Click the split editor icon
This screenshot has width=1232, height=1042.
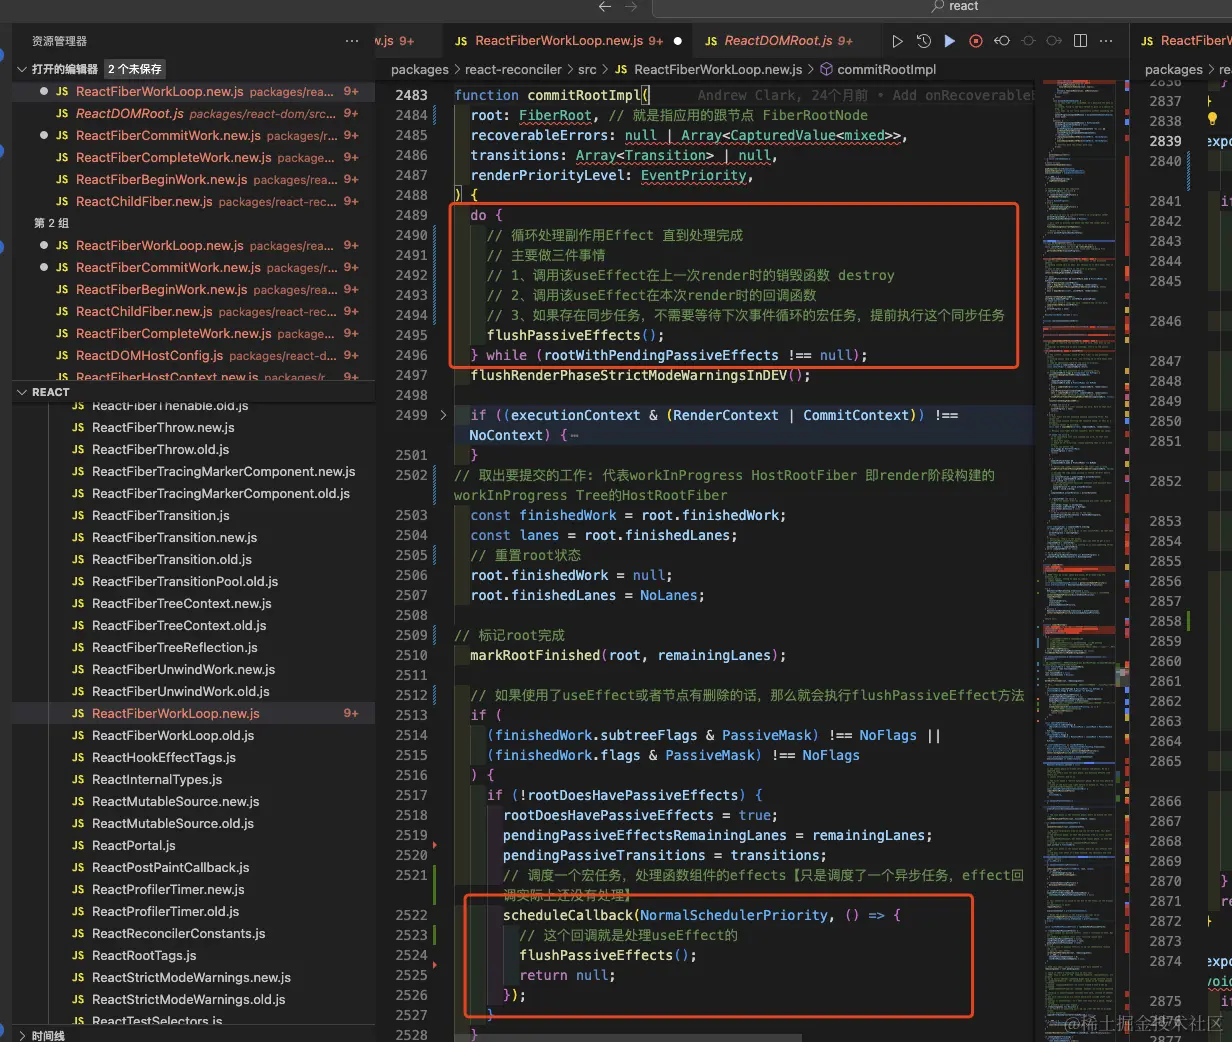pos(1080,41)
